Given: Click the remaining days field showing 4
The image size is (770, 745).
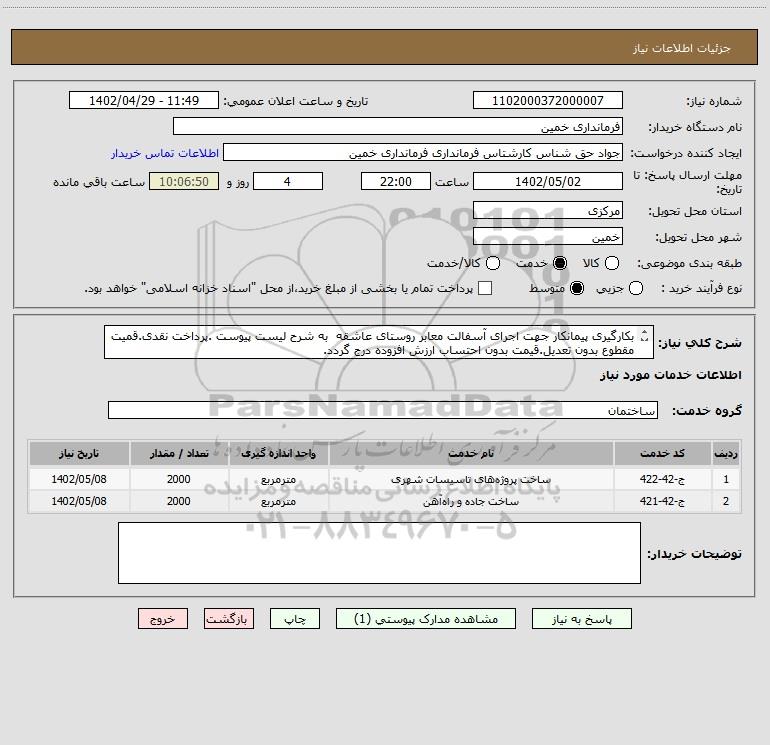Looking at the screenshot, I should pos(288,181).
